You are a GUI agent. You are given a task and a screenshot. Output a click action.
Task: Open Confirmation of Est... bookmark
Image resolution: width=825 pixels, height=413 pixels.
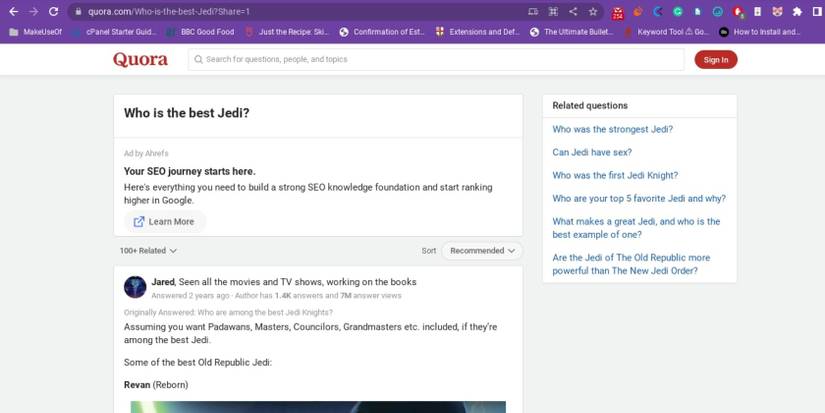(382, 32)
